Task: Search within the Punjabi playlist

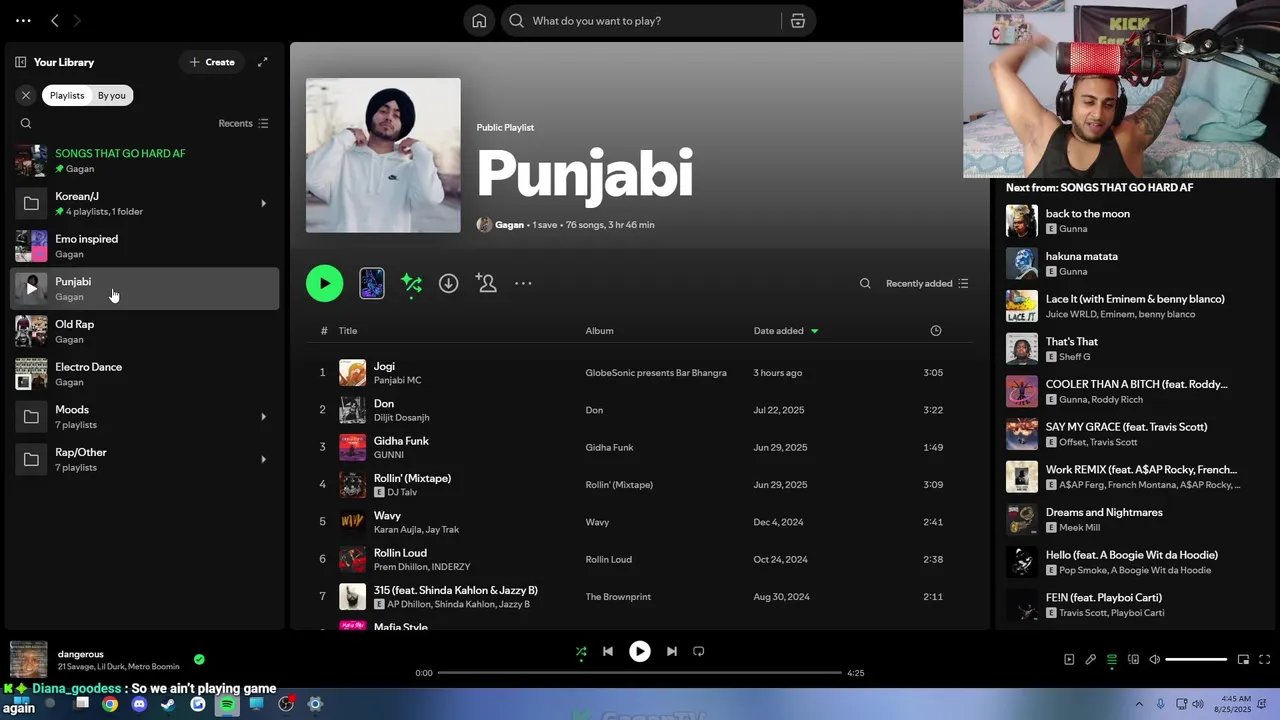Action: click(x=865, y=284)
